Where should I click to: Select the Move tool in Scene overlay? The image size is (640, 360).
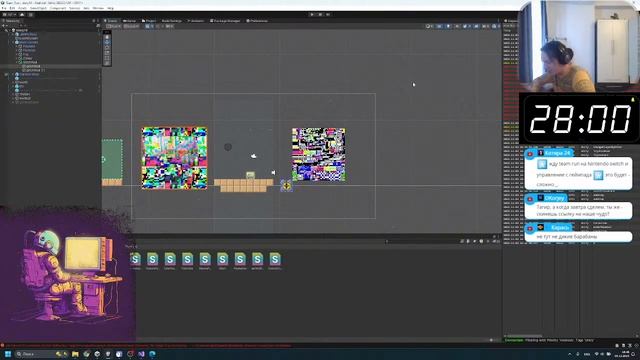[x=107, y=42]
